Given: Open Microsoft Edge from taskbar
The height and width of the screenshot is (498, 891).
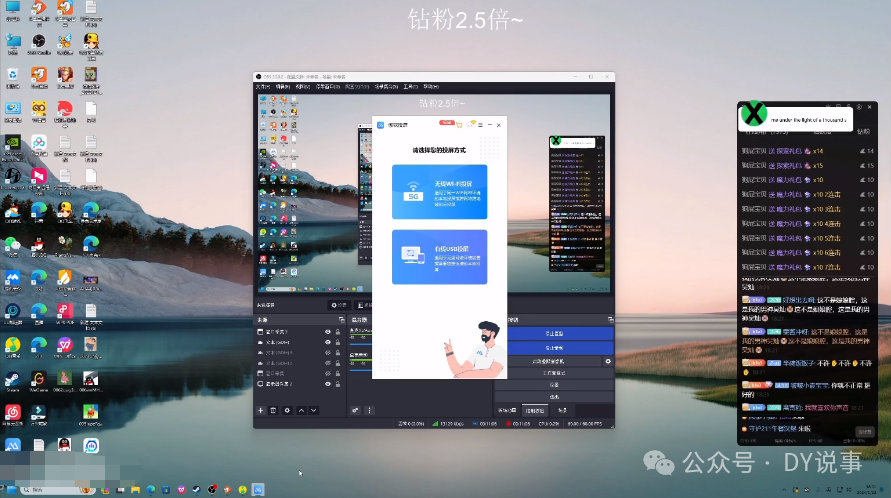Looking at the screenshot, I should tap(151, 489).
